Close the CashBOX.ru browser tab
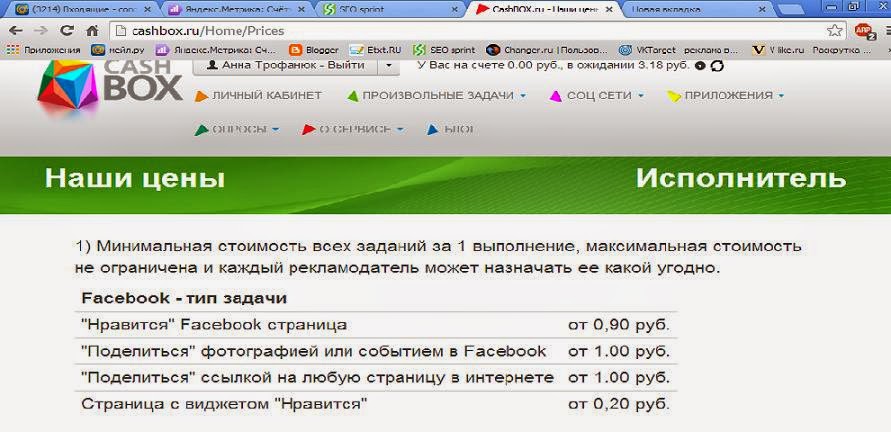This screenshot has width=891, height=432. 607,10
